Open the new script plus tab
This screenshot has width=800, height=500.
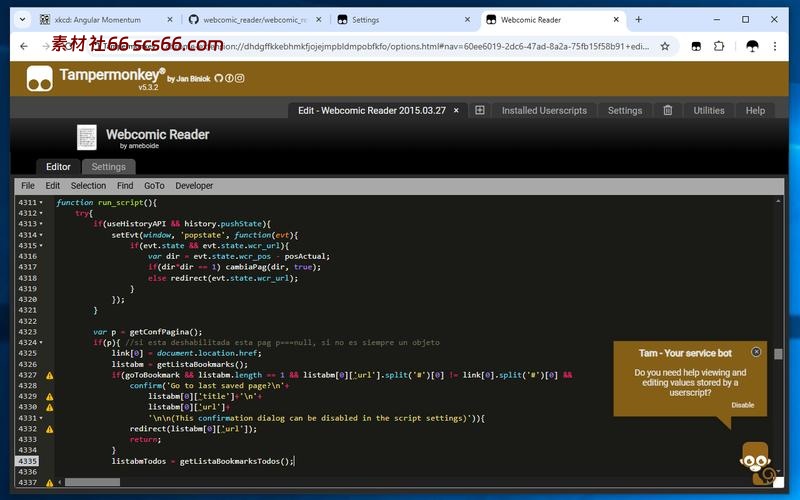(x=480, y=111)
